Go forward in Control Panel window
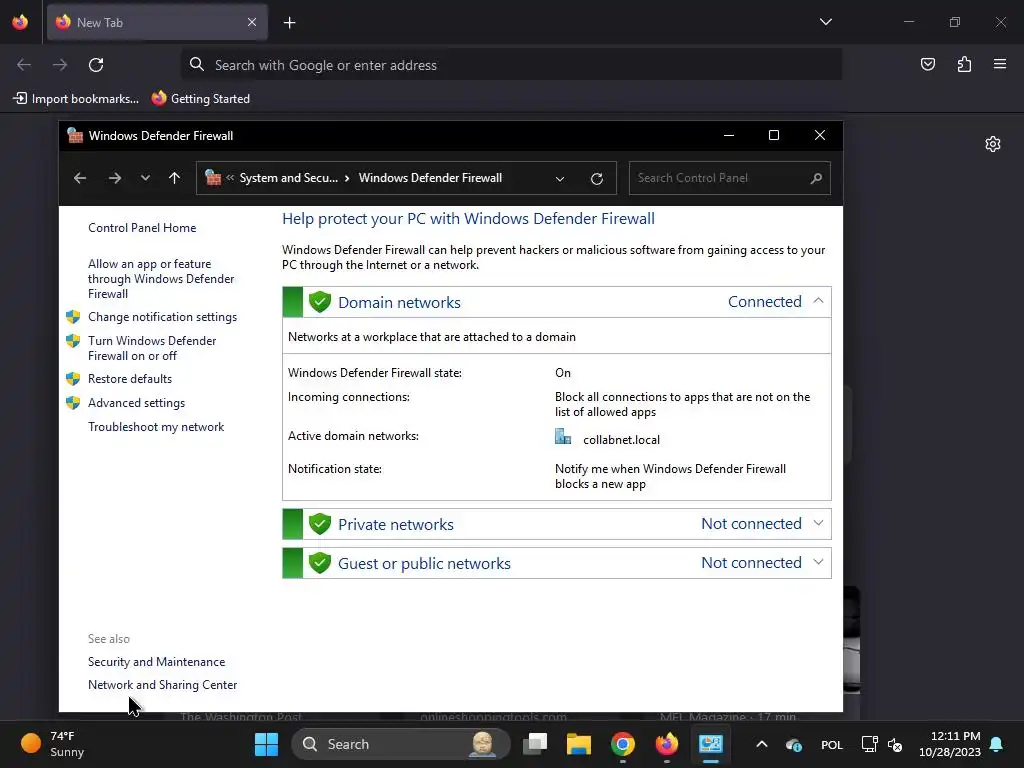Screen dimensions: 1024x768 pos(115,178)
